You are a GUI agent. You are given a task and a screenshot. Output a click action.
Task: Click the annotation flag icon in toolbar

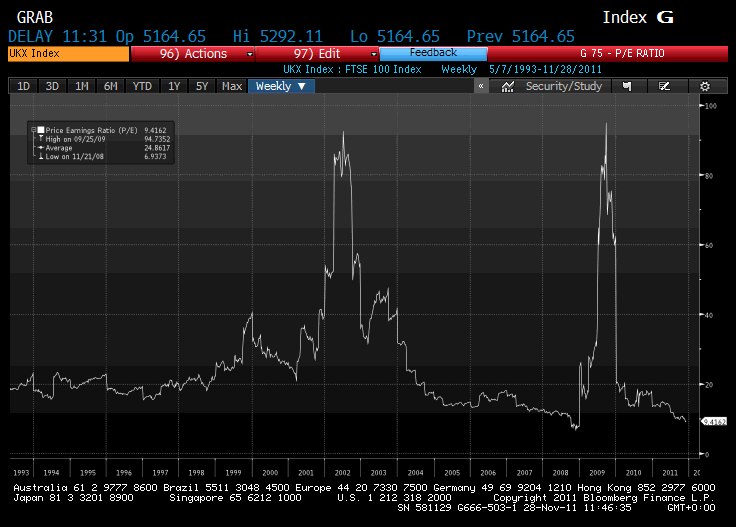click(x=627, y=87)
